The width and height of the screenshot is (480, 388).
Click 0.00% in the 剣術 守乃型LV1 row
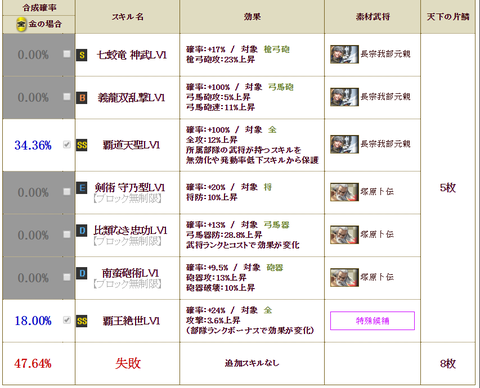[x=33, y=193]
